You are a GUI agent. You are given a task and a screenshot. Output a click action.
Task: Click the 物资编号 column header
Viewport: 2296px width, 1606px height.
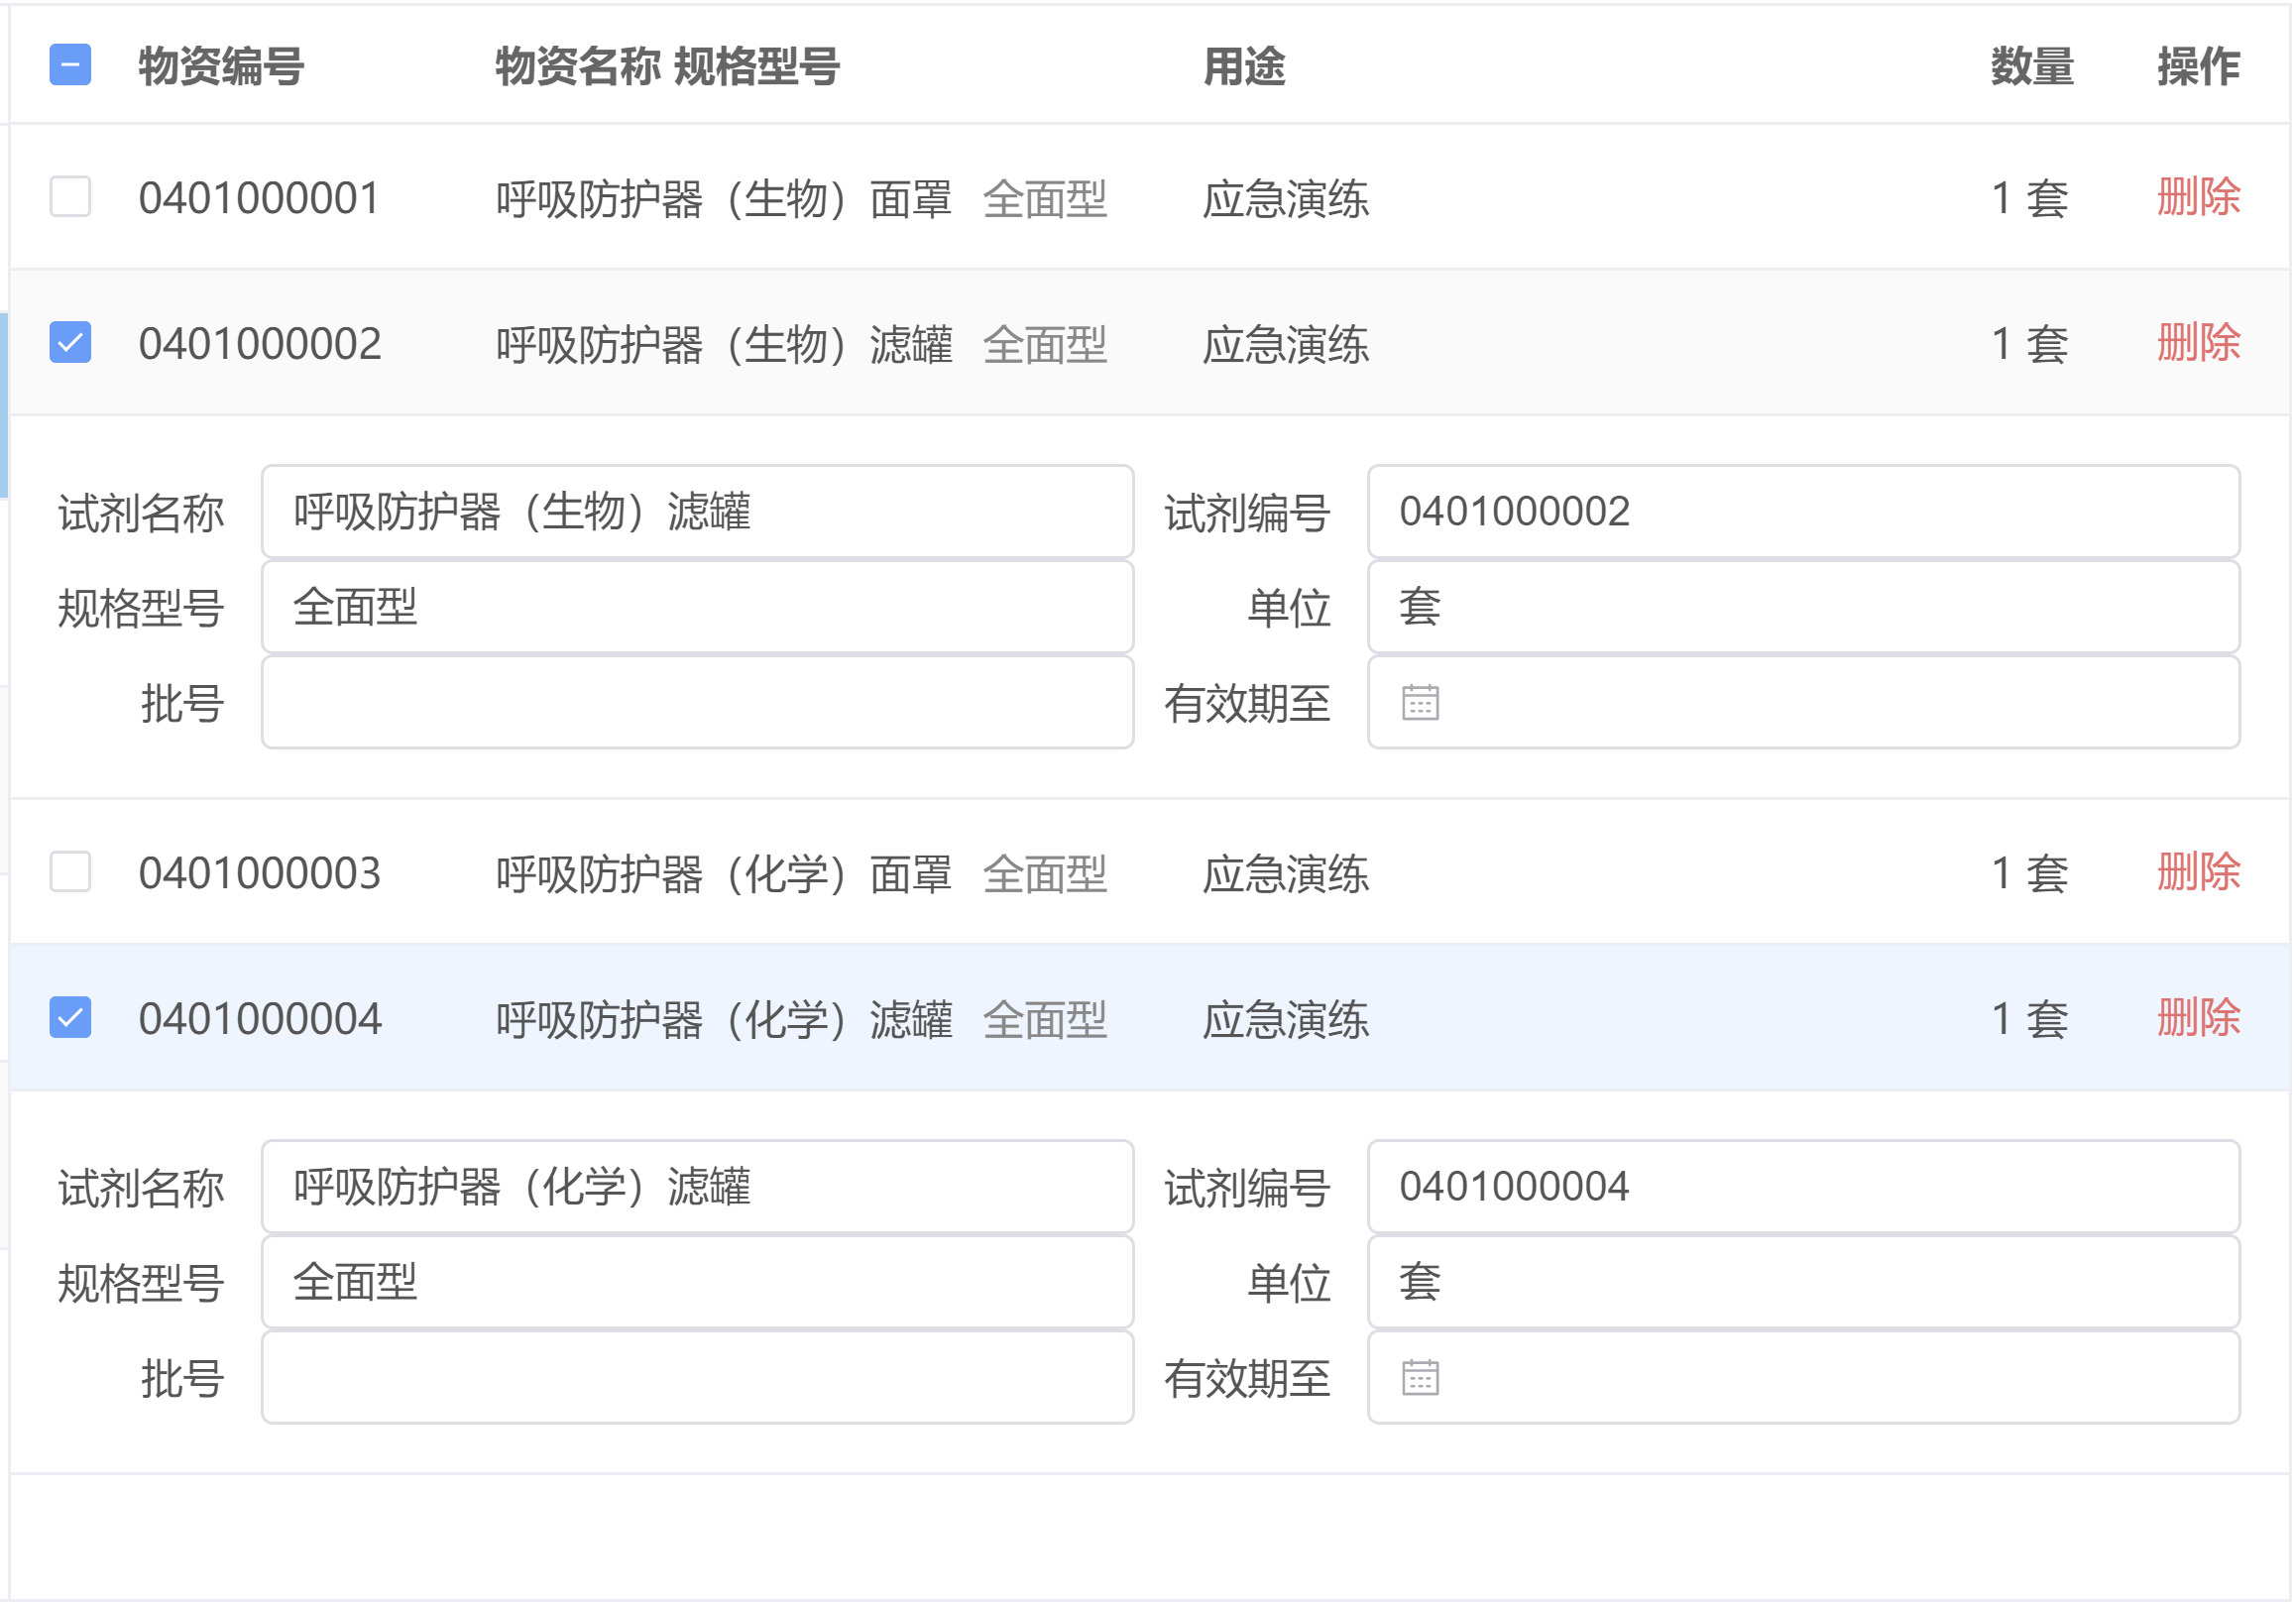(x=221, y=67)
